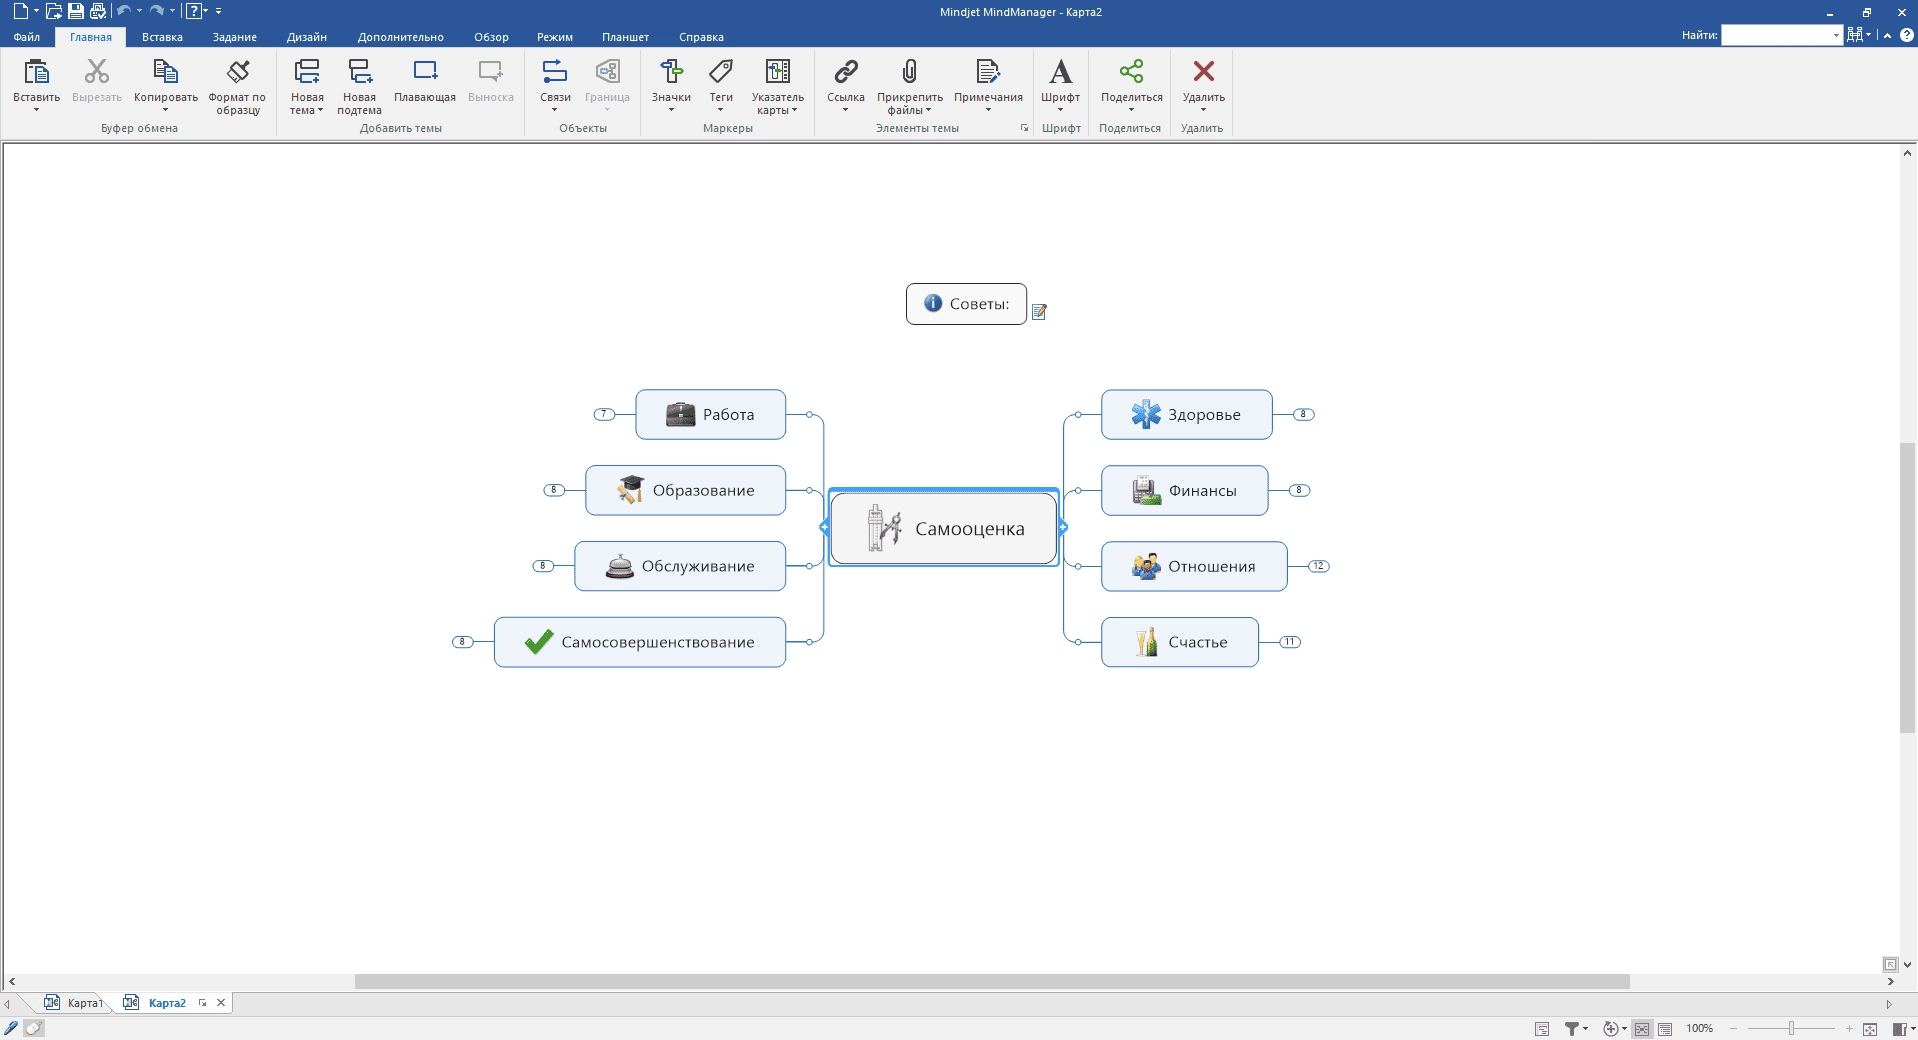This screenshot has width=1918, height=1040.
Task: Click the open file icon in quick access
Action: (x=53, y=11)
